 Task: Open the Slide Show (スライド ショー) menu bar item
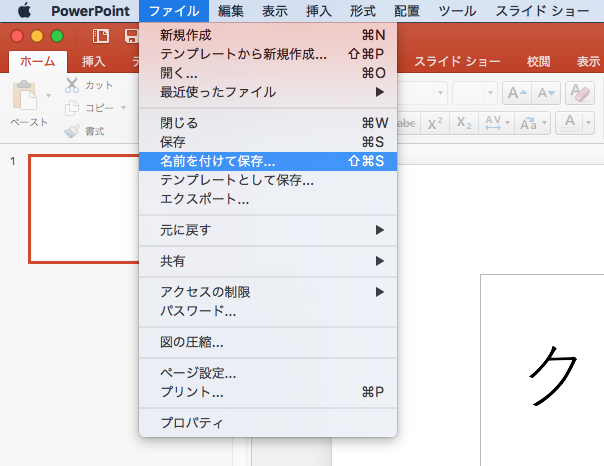(542, 11)
